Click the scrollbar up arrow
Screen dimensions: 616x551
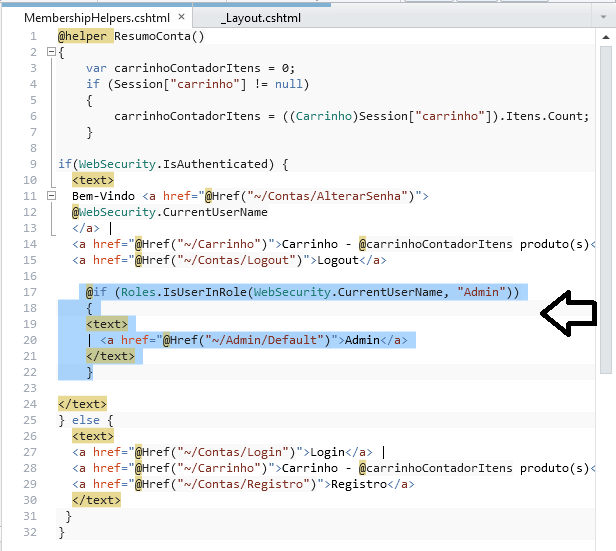(606, 37)
